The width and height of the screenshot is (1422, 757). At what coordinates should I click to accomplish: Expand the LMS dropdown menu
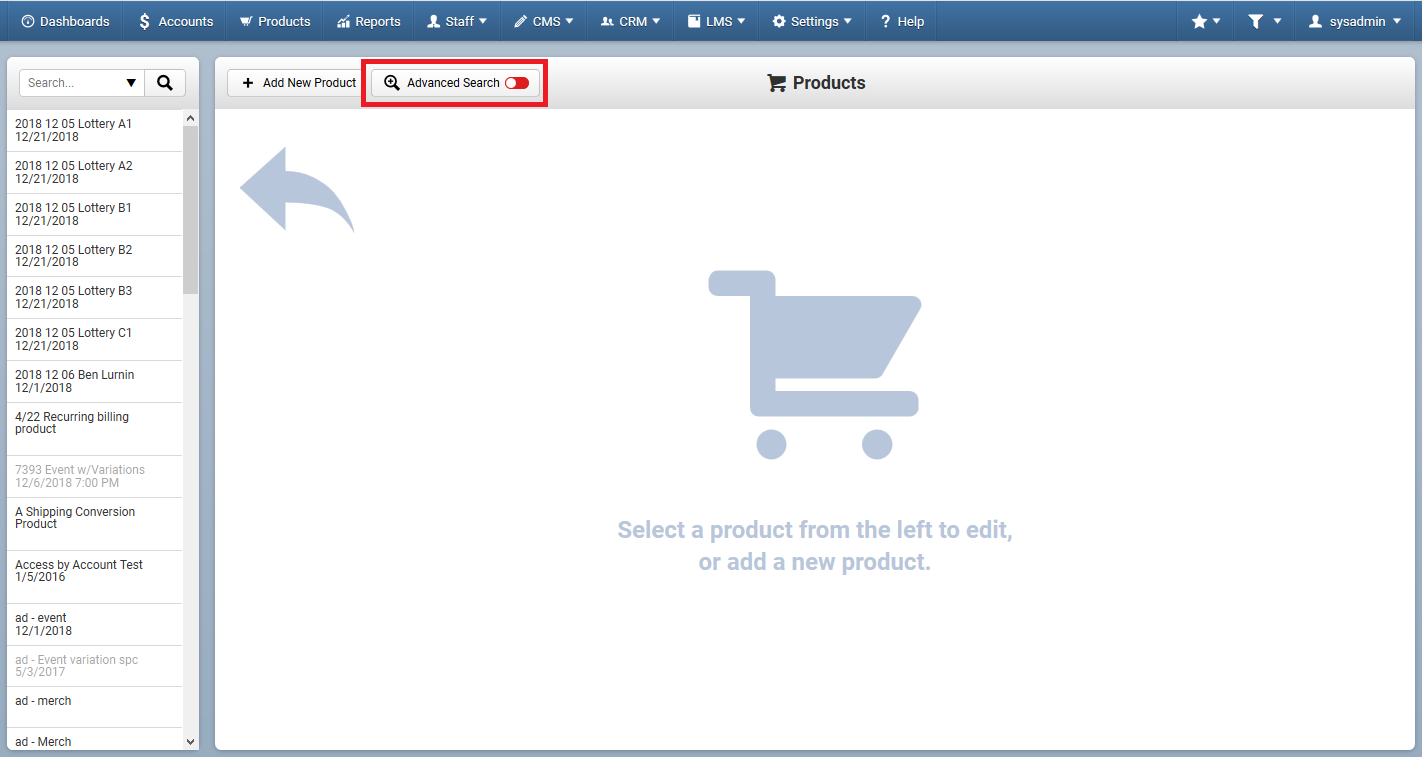point(716,21)
